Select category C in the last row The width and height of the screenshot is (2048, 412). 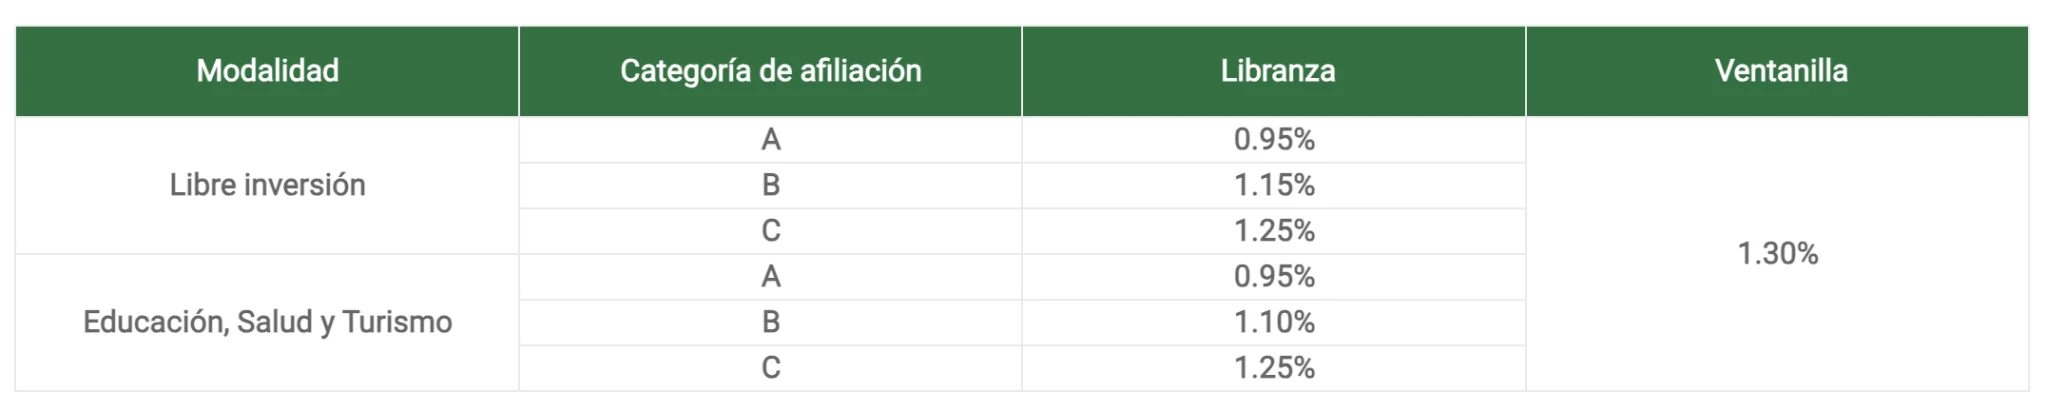click(770, 368)
